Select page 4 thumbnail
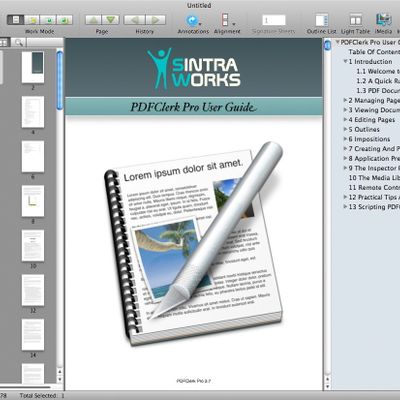The height and width of the screenshot is (400, 400). pyautogui.click(x=33, y=112)
